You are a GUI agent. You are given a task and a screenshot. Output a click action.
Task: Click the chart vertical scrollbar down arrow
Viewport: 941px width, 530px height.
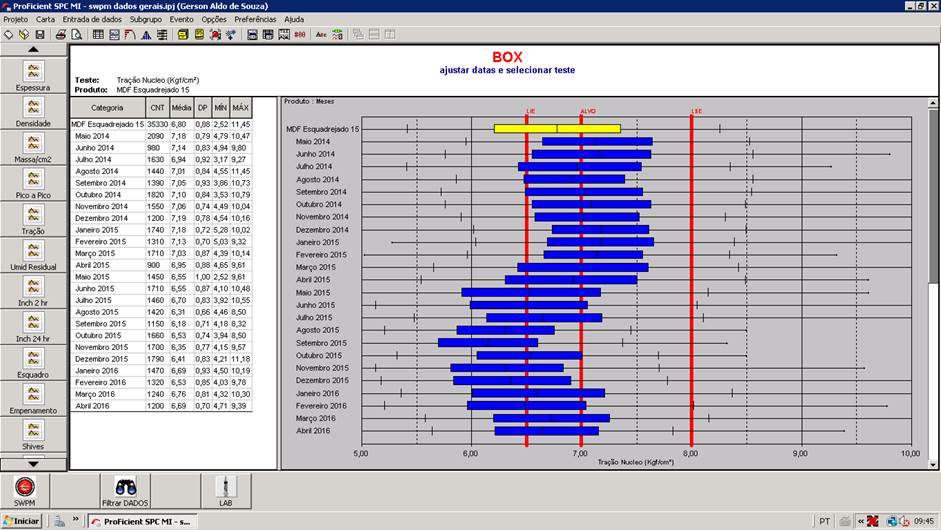tap(933, 464)
